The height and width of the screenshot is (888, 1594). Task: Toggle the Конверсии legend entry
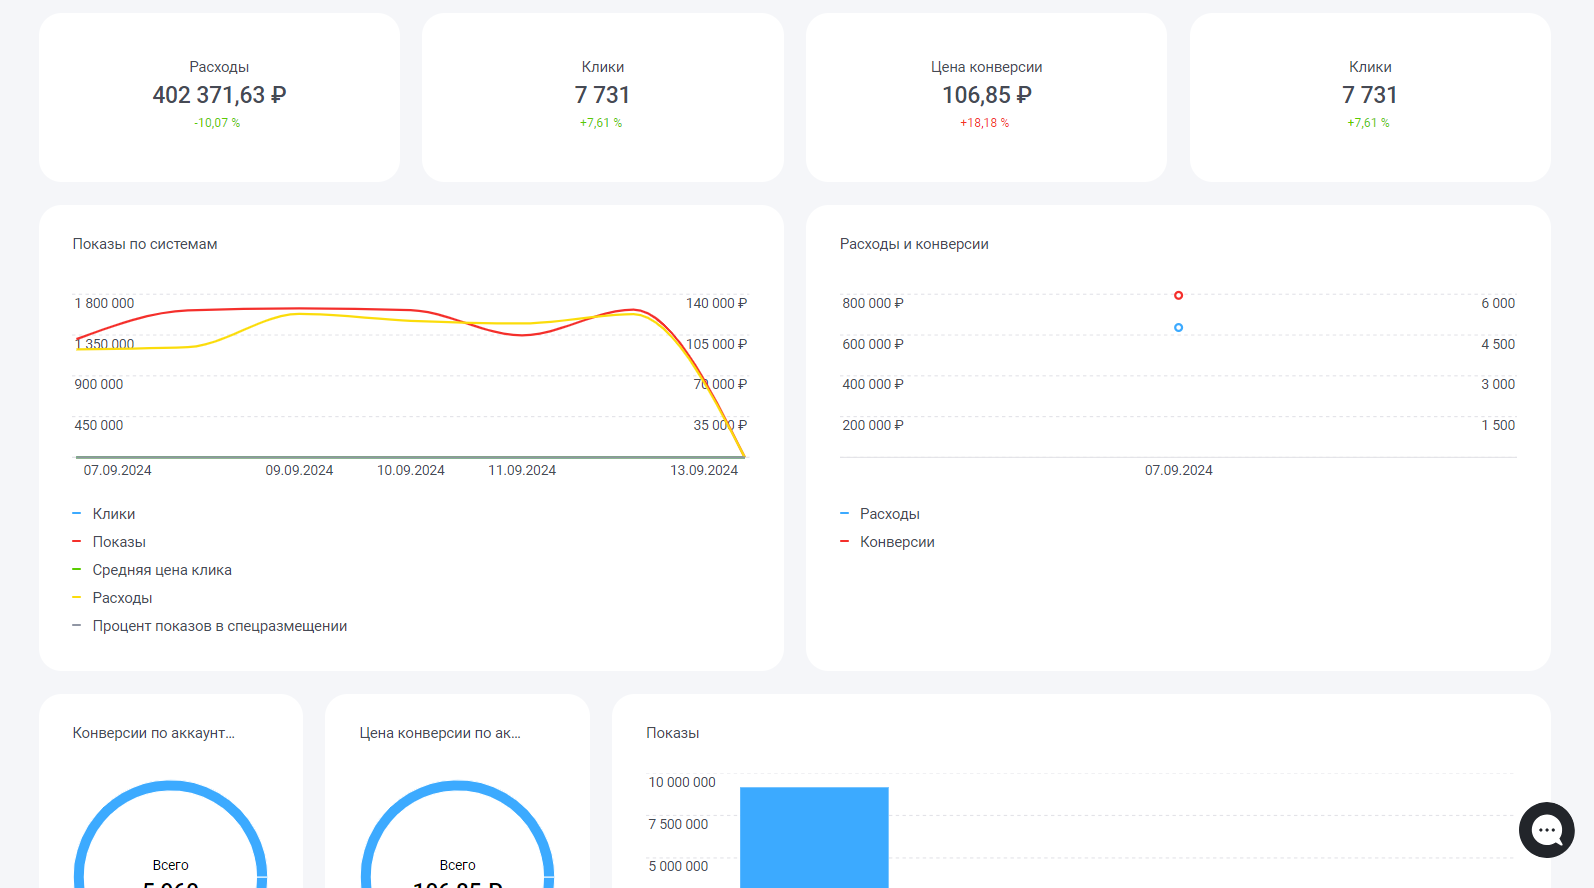888,542
